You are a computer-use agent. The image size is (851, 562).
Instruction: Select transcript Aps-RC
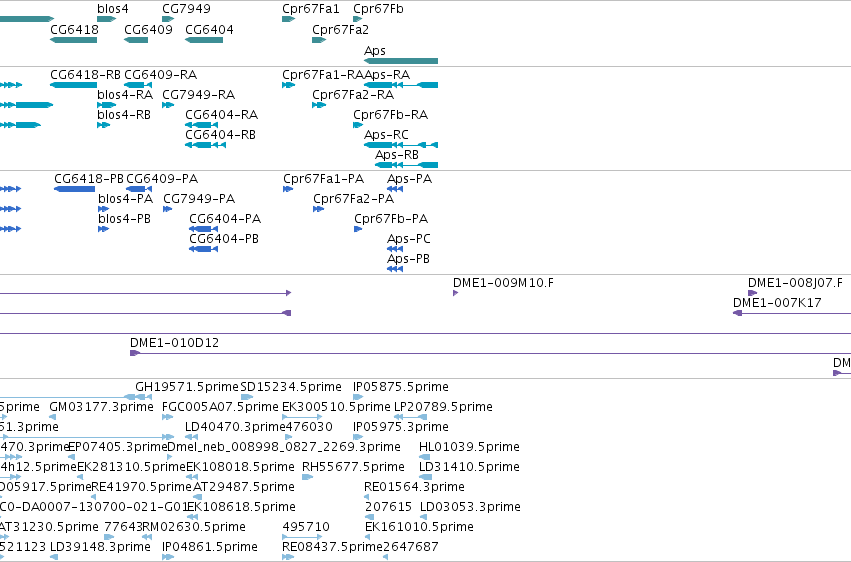pos(386,135)
